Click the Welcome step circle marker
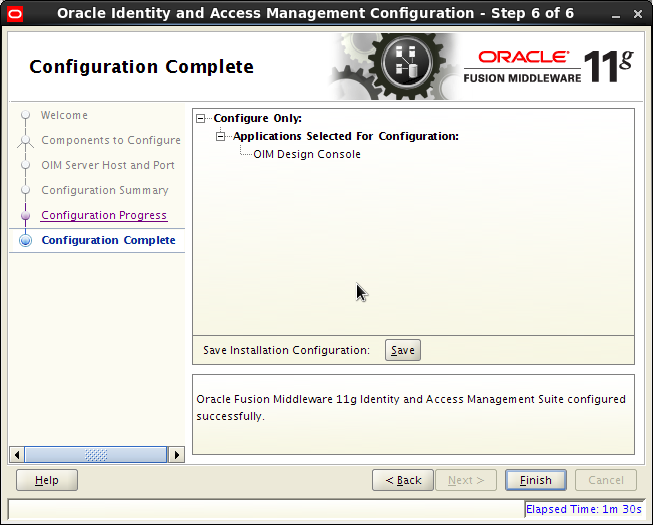The height and width of the screenshot is (525, 653). (25, 114)
